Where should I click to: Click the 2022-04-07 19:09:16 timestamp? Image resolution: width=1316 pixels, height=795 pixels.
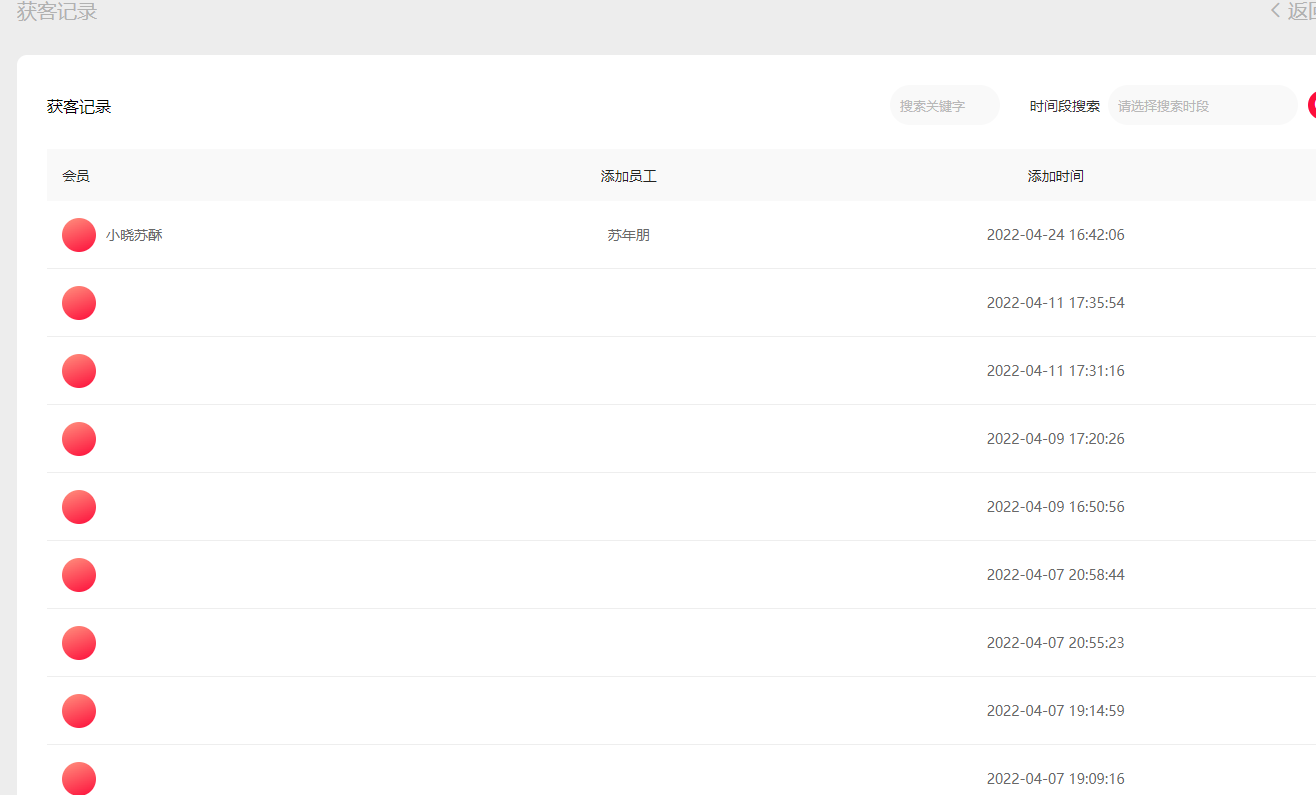click(1055, 779)
